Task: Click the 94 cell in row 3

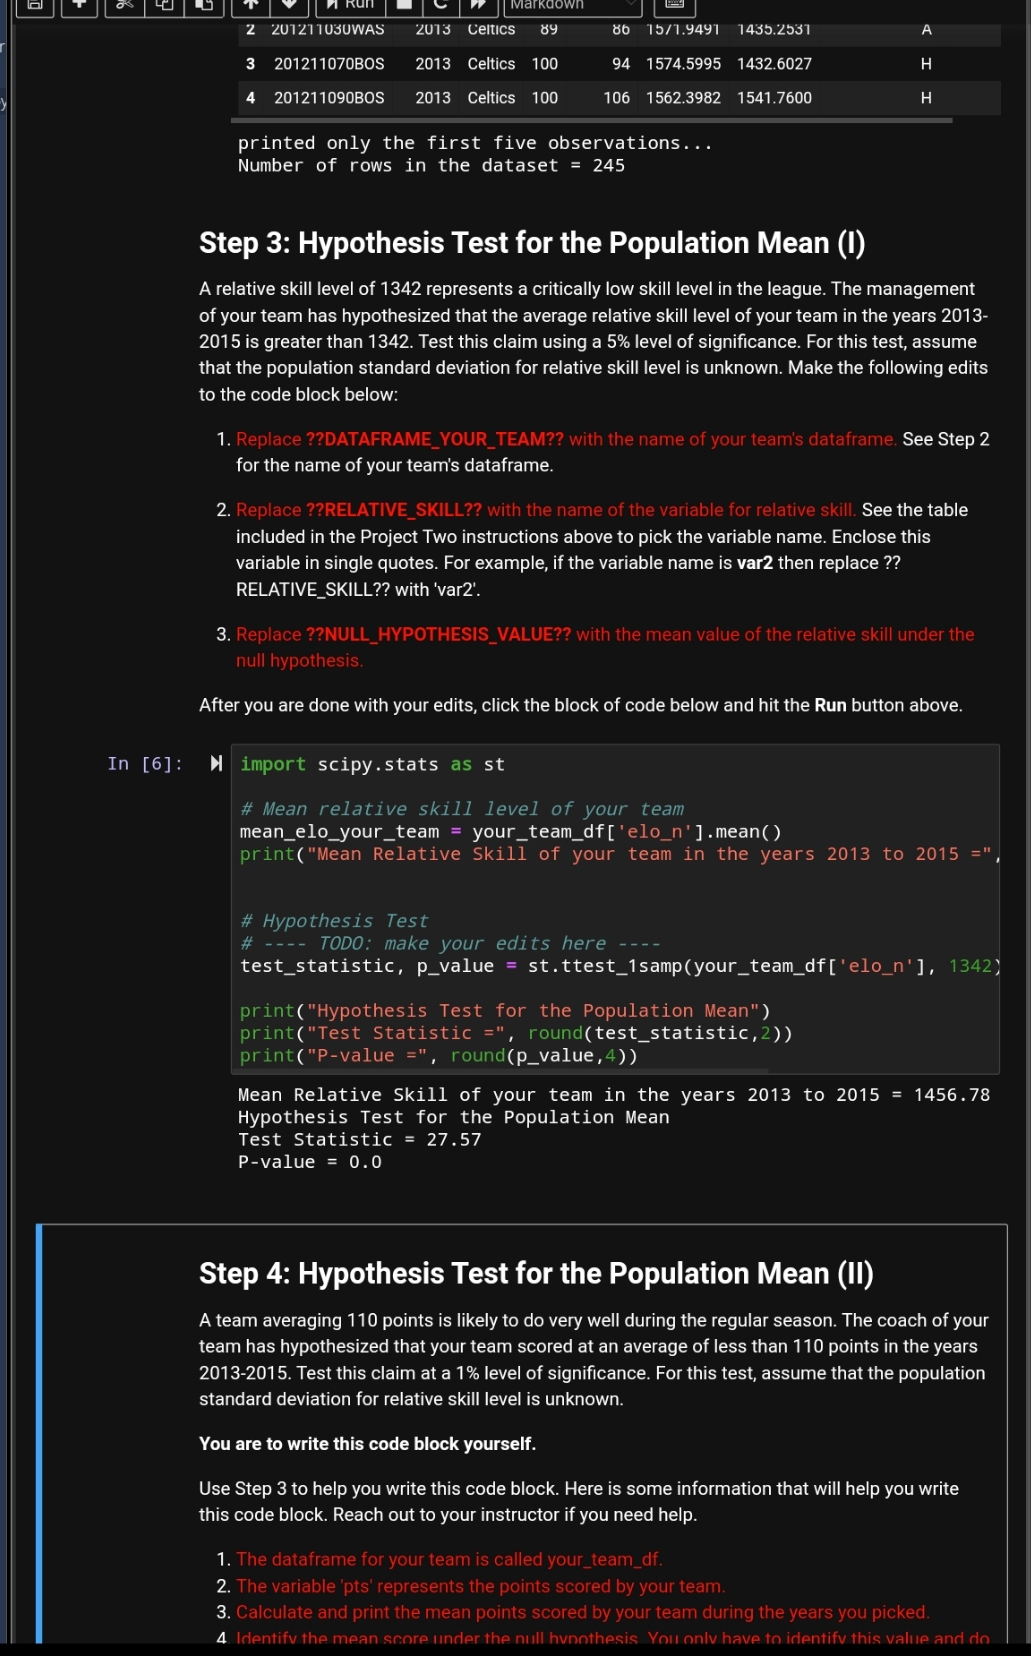Action: [621, 64]
